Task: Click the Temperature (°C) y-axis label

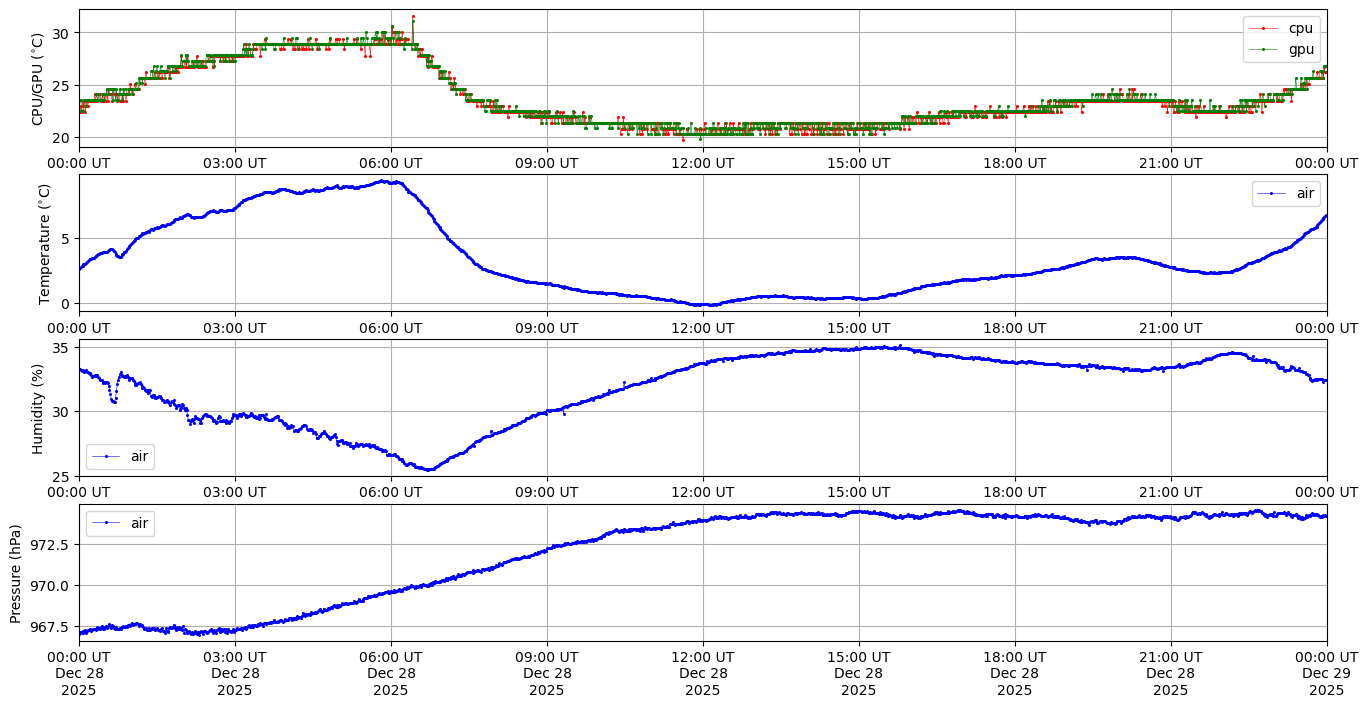Action: [x=44, y=242]
